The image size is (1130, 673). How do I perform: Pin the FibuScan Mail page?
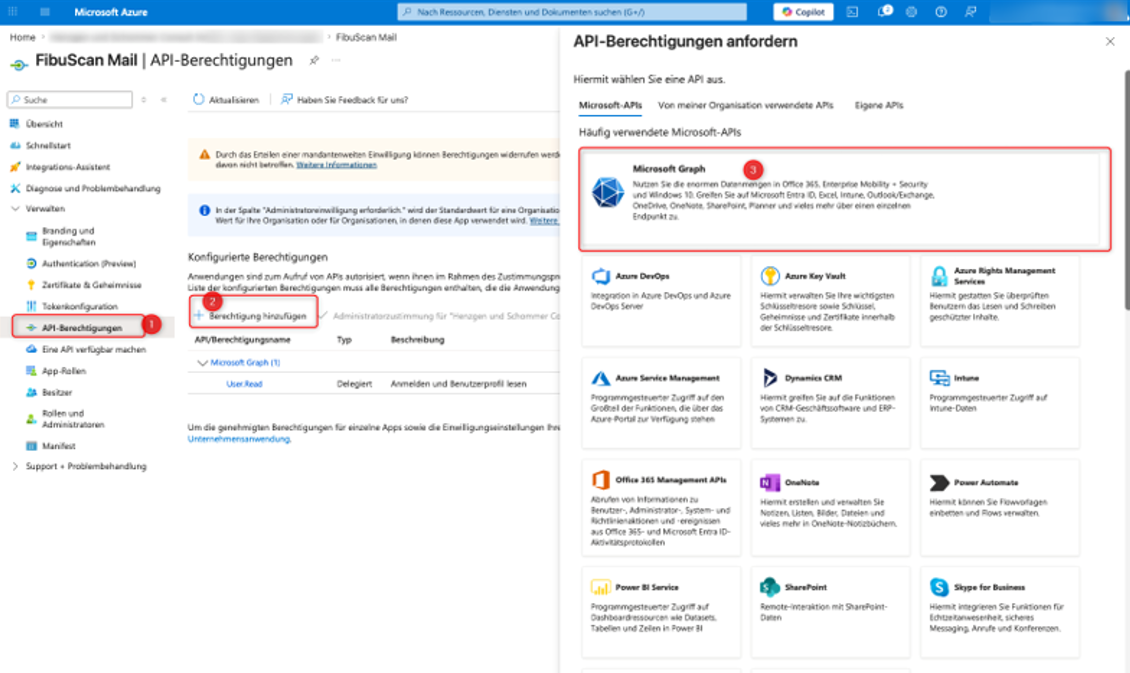(x=313, y=61)
